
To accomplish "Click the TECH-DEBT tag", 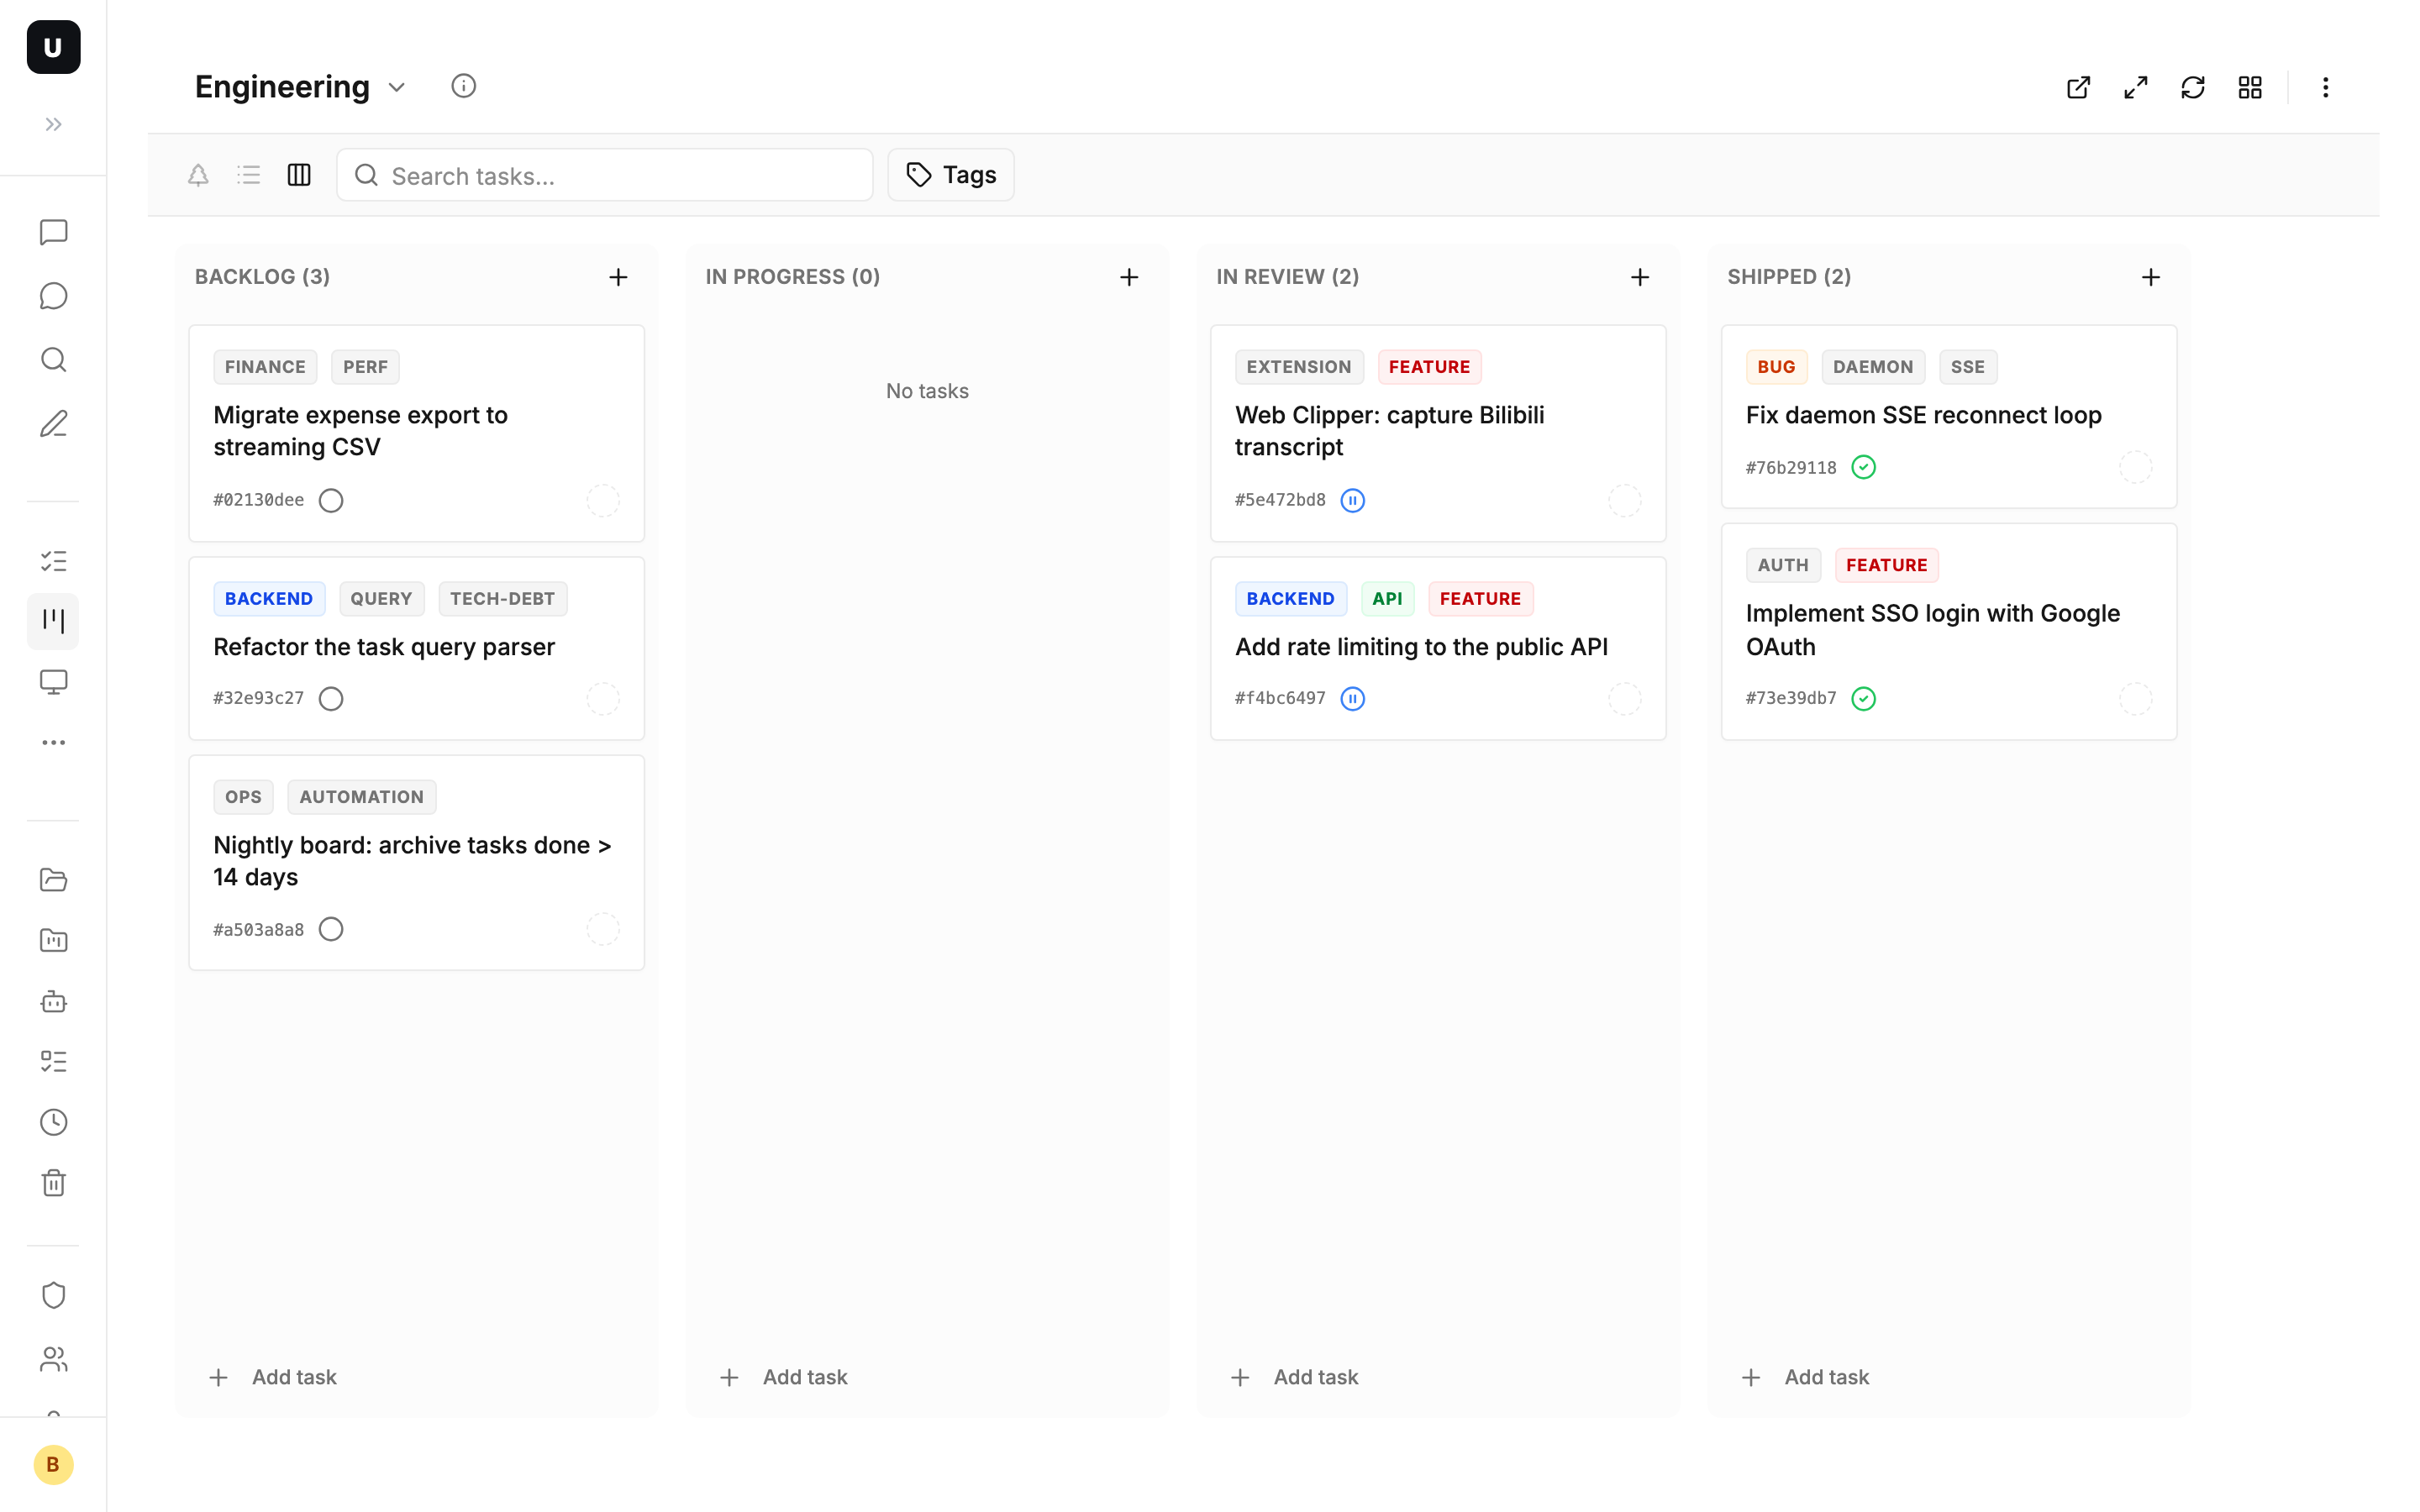I will pos(502,599).
